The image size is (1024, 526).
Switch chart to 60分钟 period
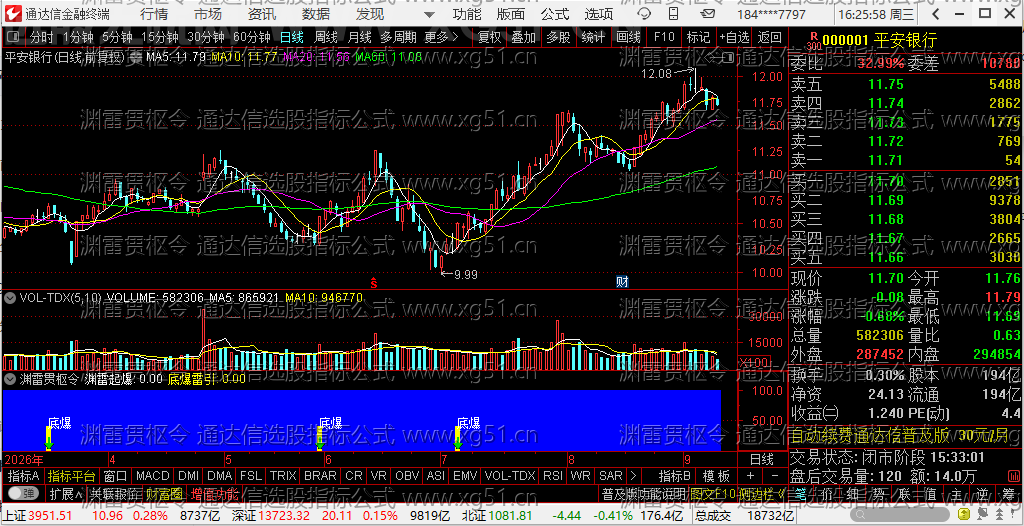[251, 37]
